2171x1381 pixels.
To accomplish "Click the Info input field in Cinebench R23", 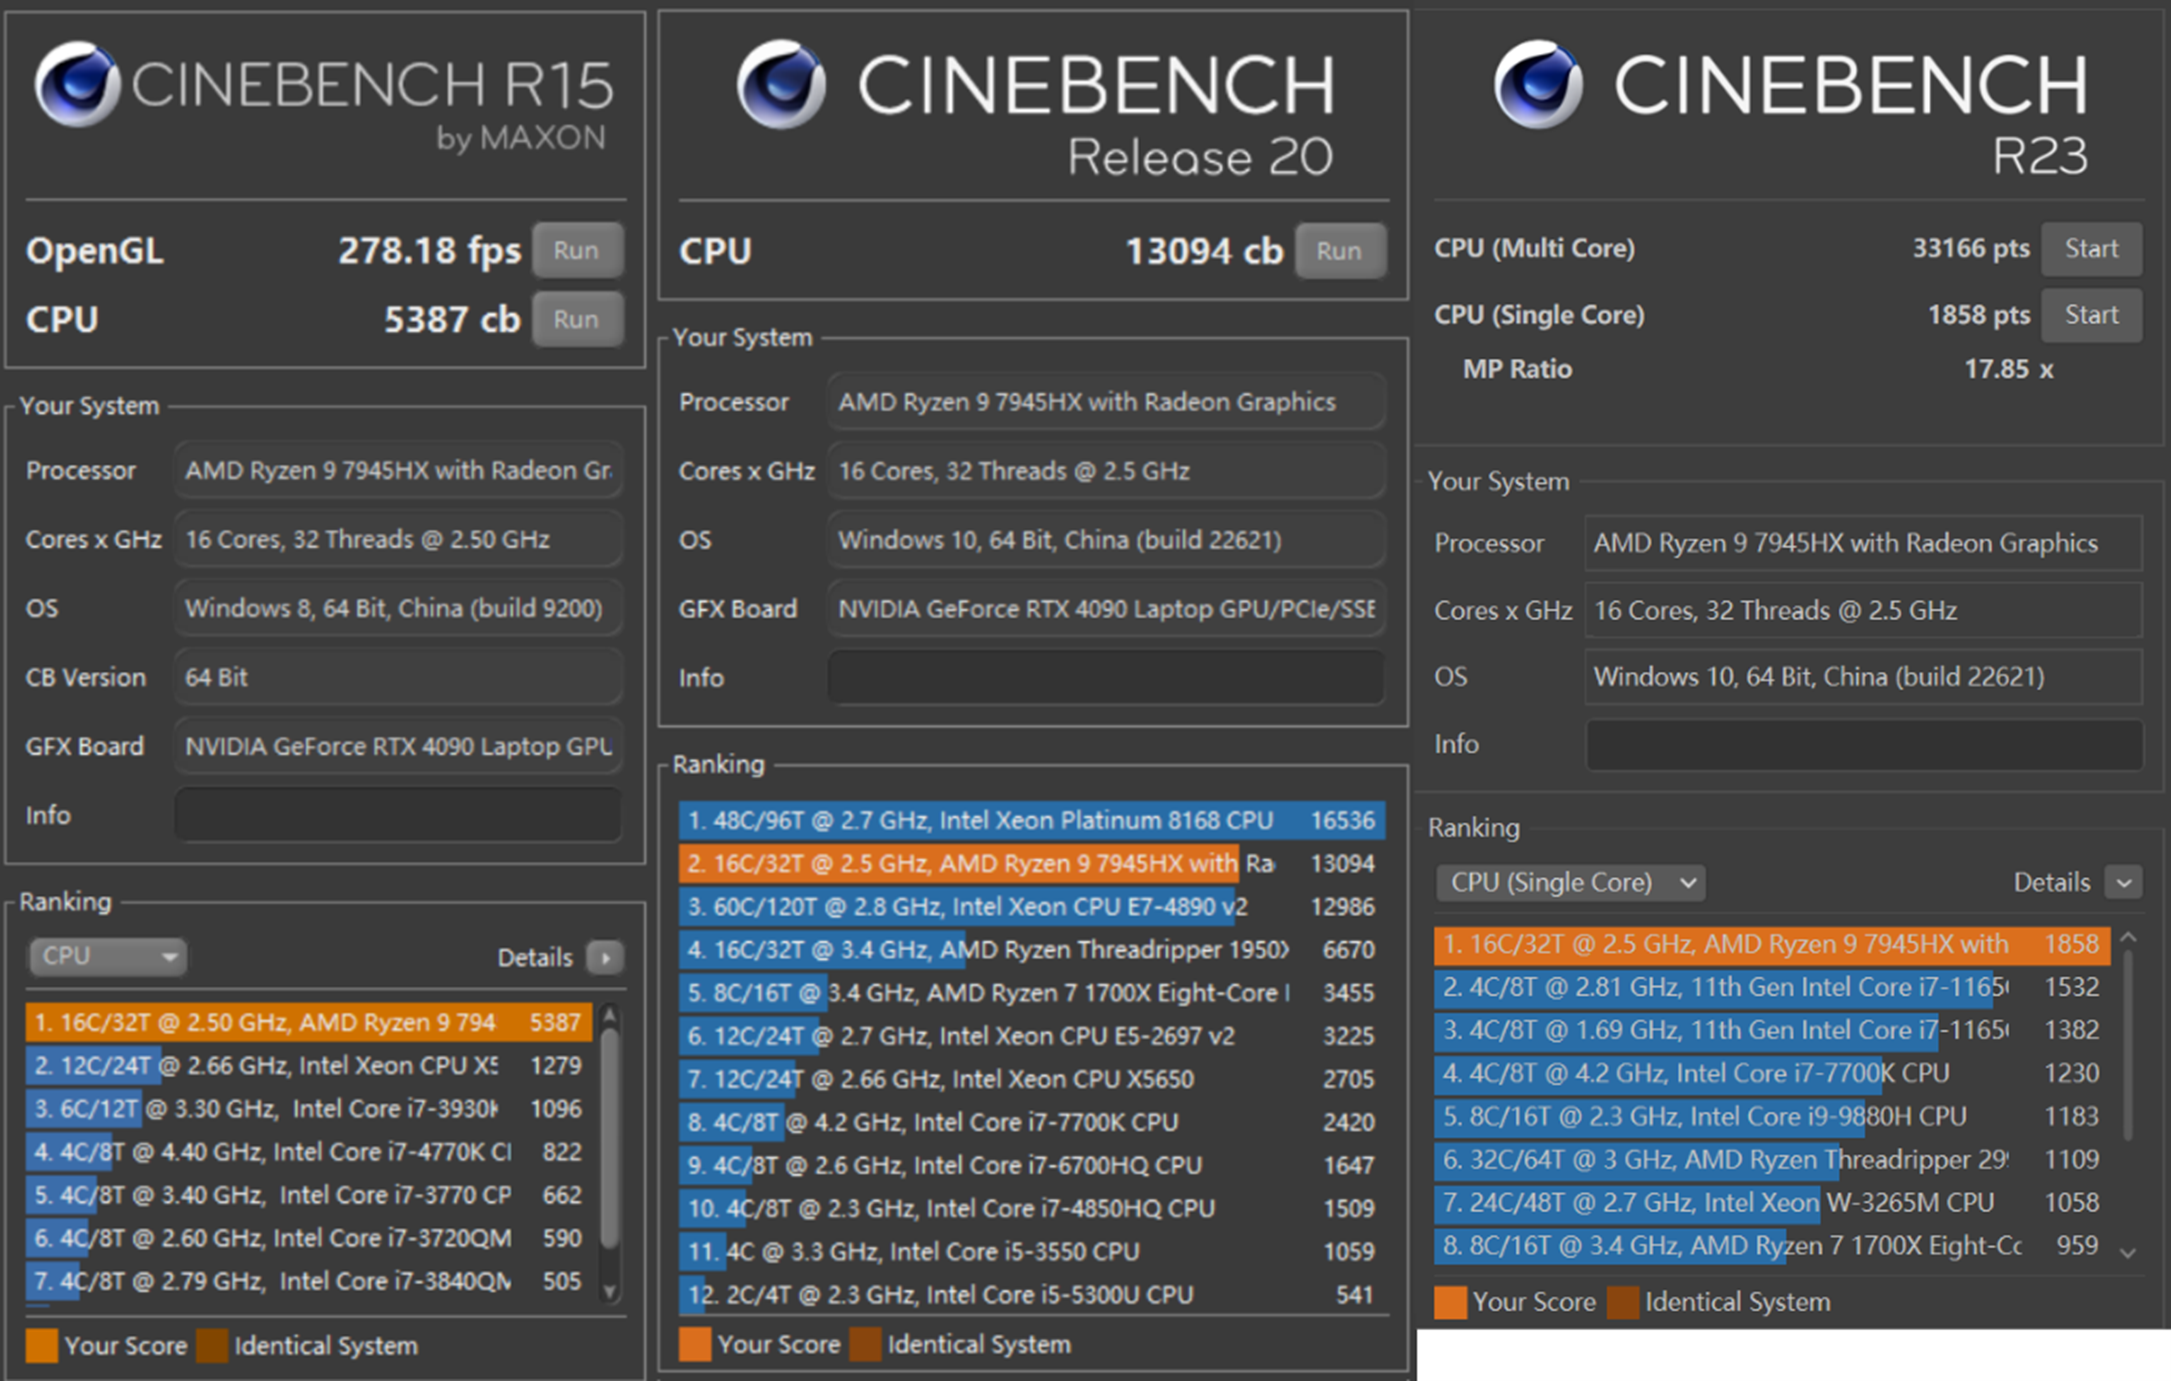I will pos(1865,744).
